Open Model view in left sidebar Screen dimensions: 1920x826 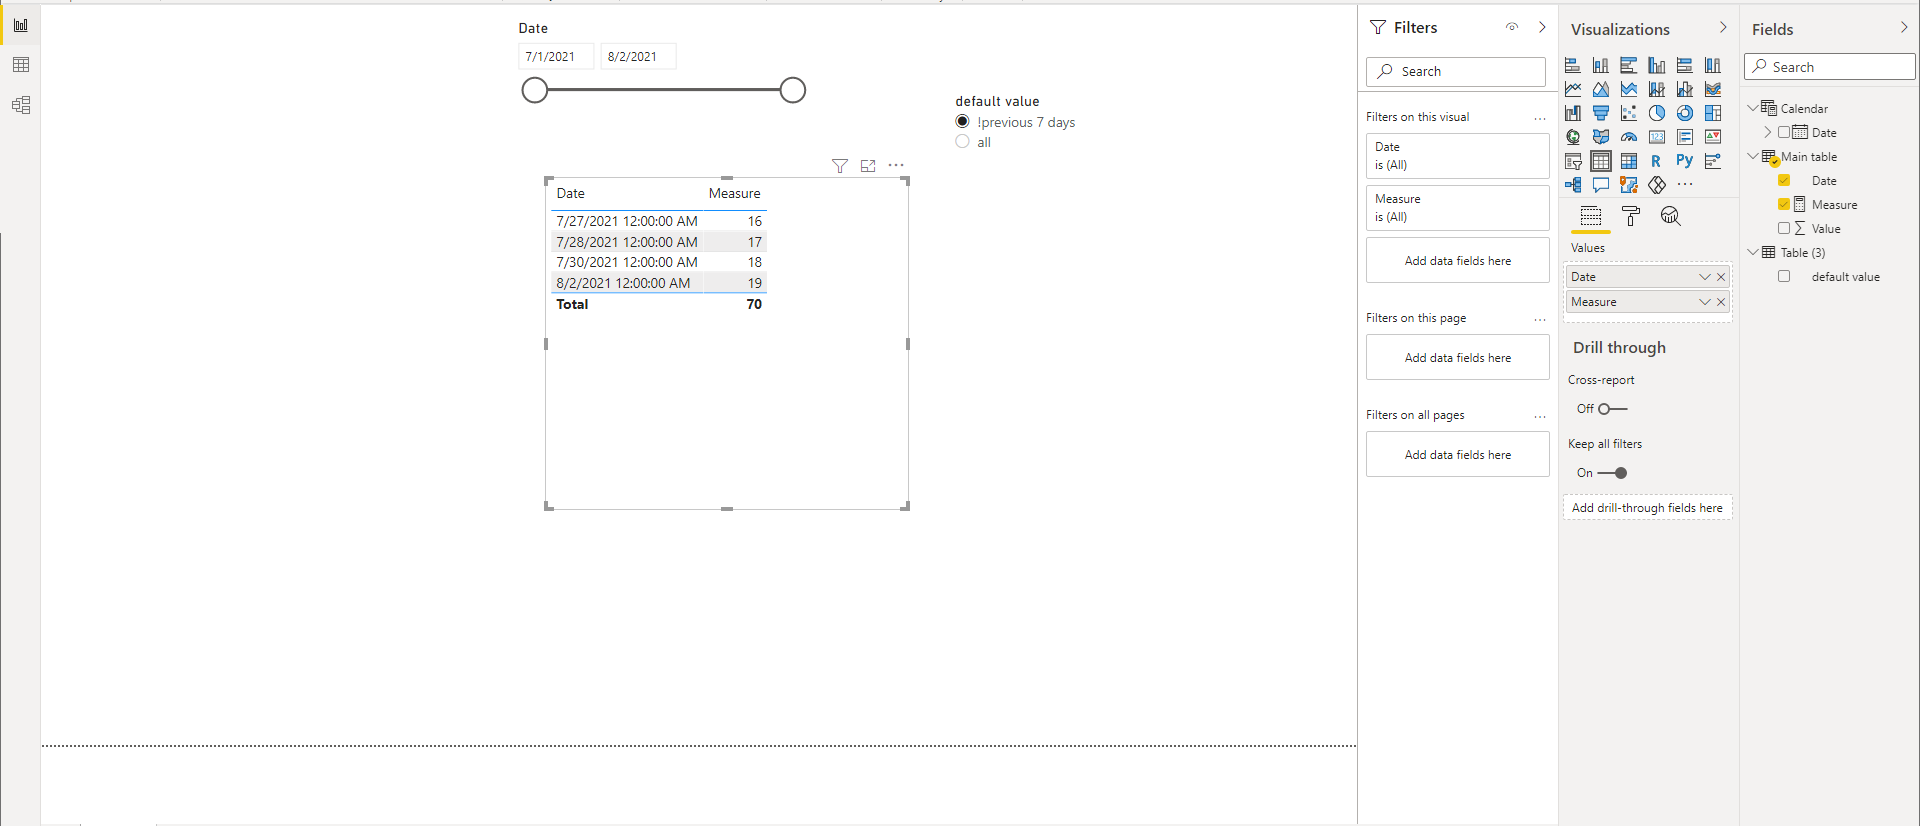21,105
